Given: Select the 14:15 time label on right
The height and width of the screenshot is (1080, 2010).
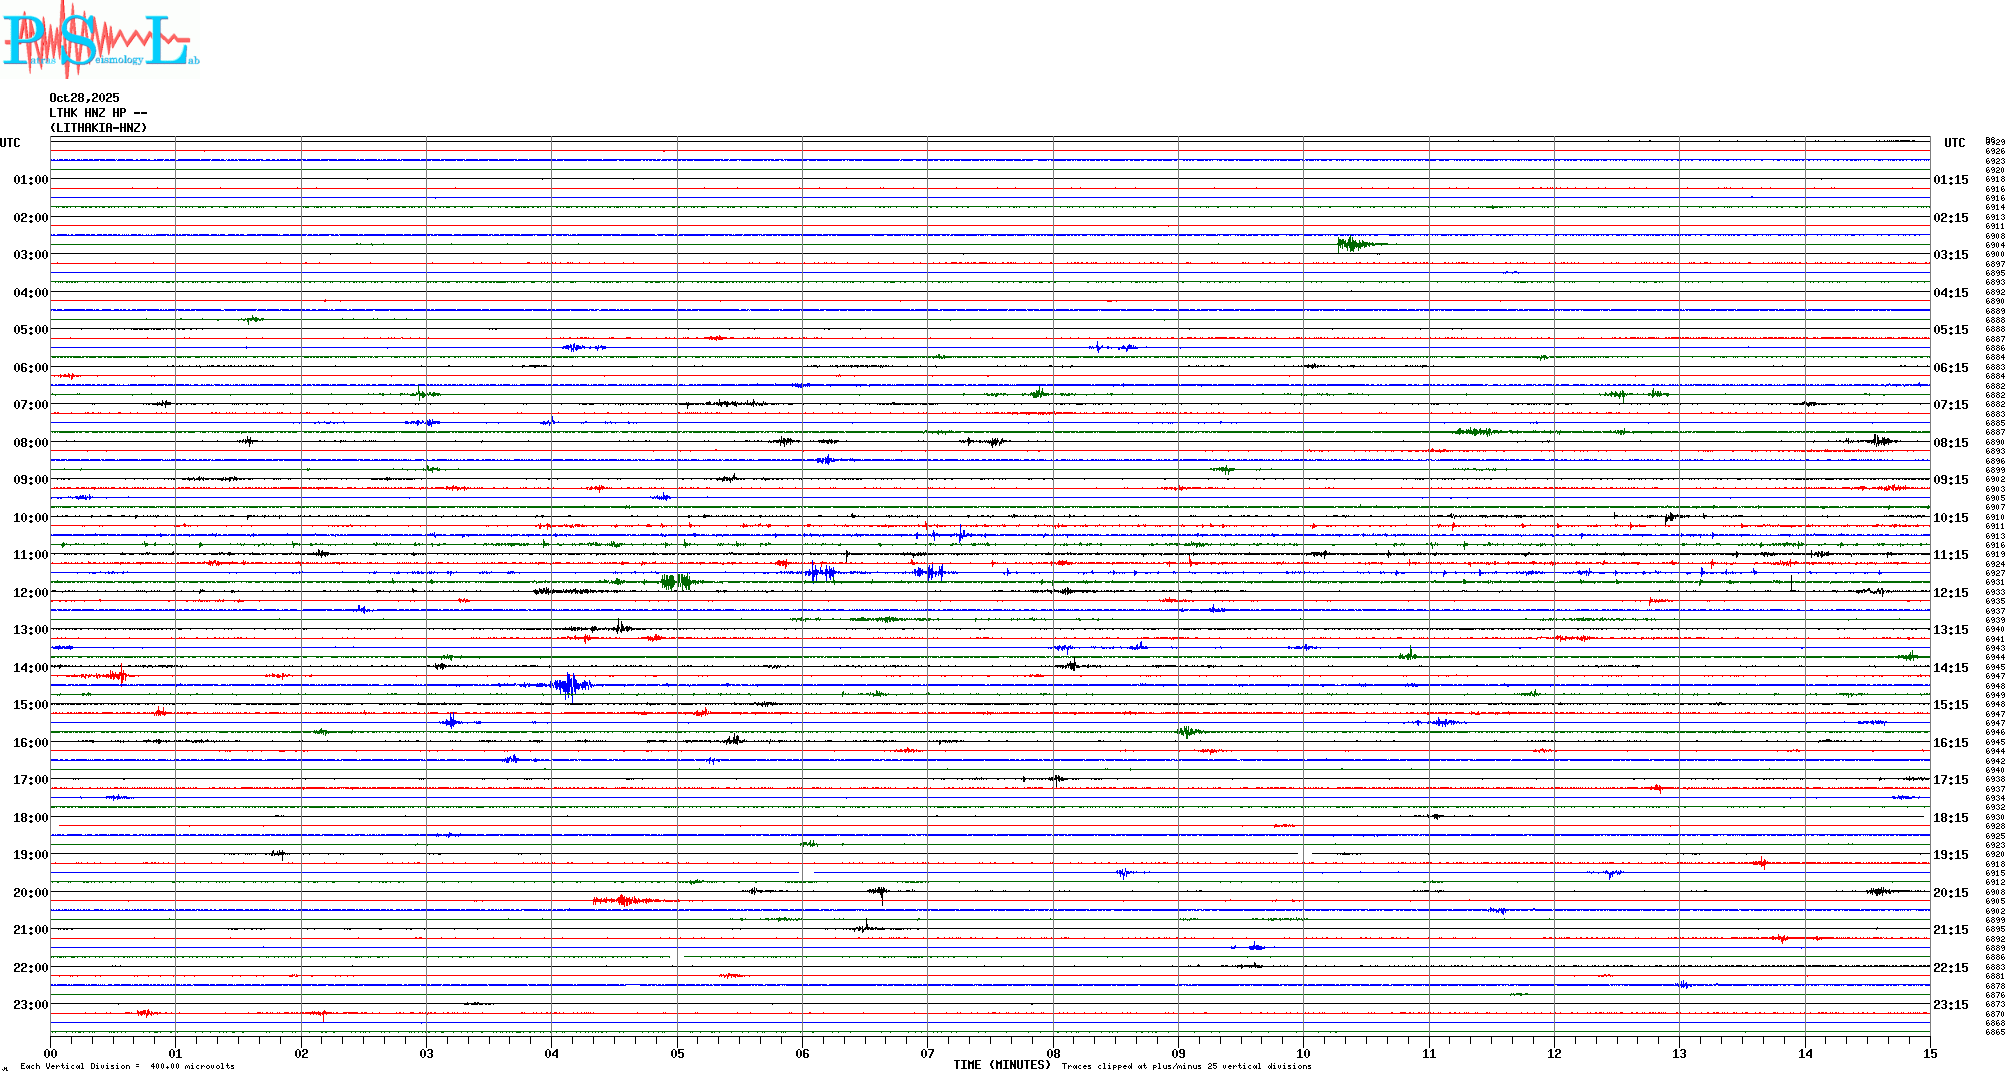Looking at the screenshot, I should (x=1950, y=668).
